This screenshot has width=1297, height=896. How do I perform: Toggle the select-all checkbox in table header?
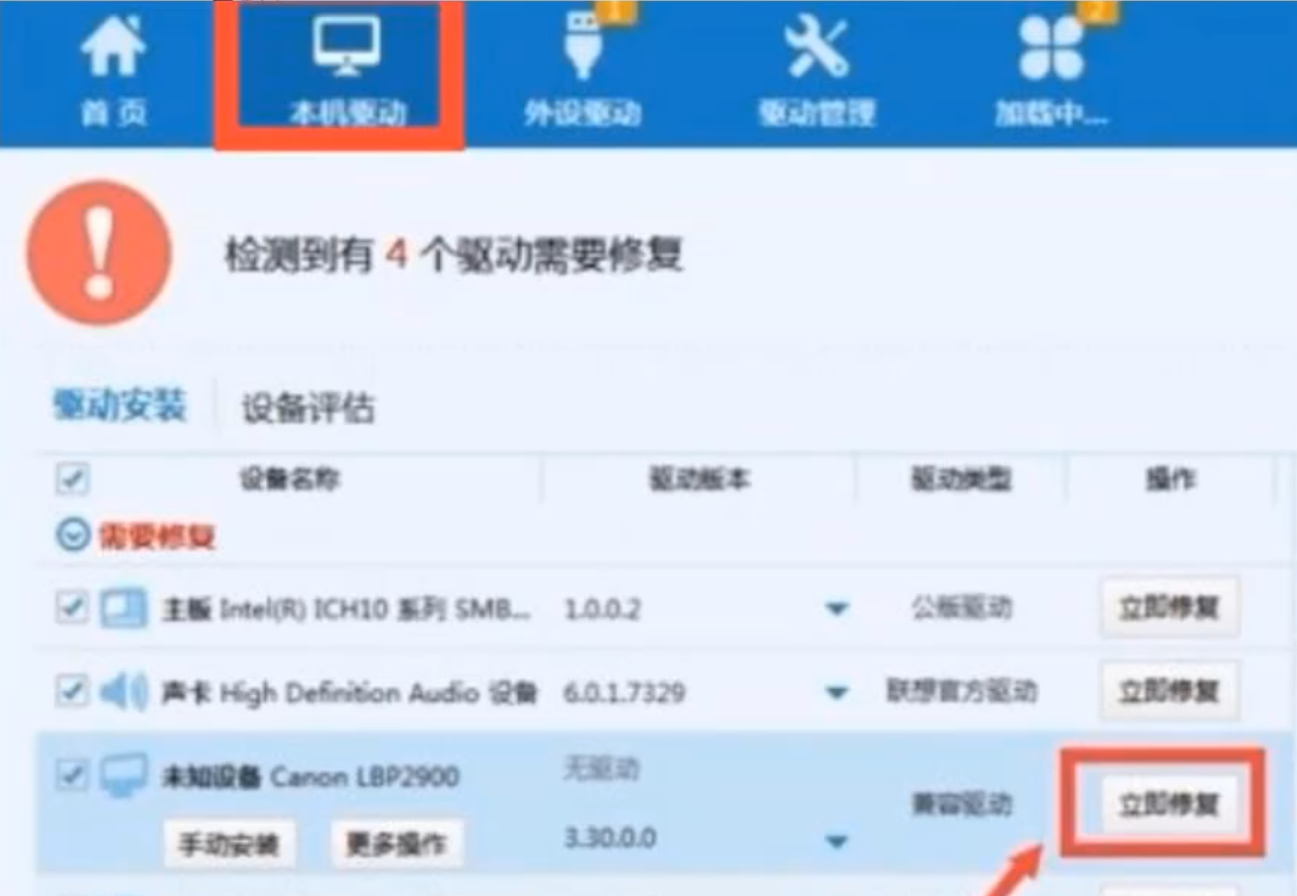pos(72,480)
